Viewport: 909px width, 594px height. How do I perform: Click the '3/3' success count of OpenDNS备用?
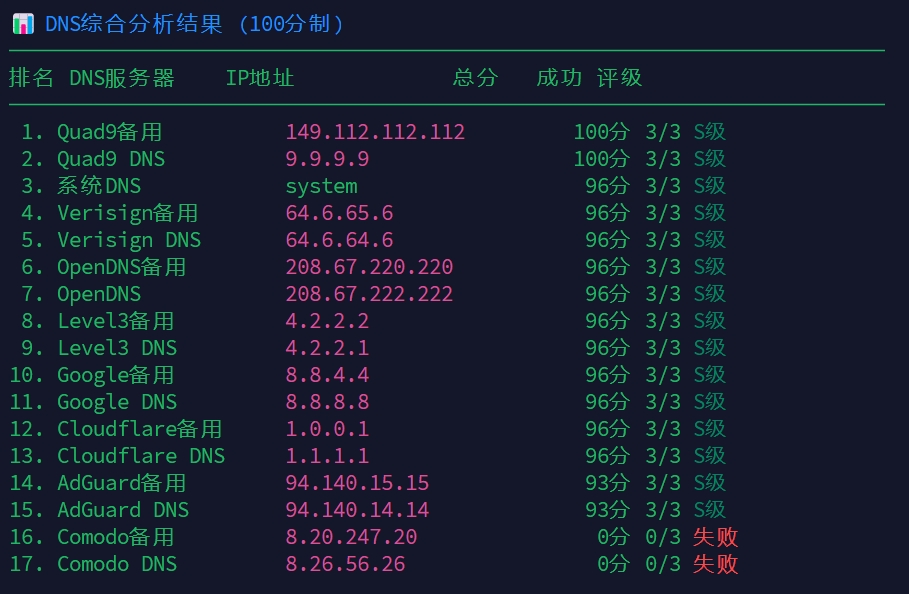click(663, 267)
